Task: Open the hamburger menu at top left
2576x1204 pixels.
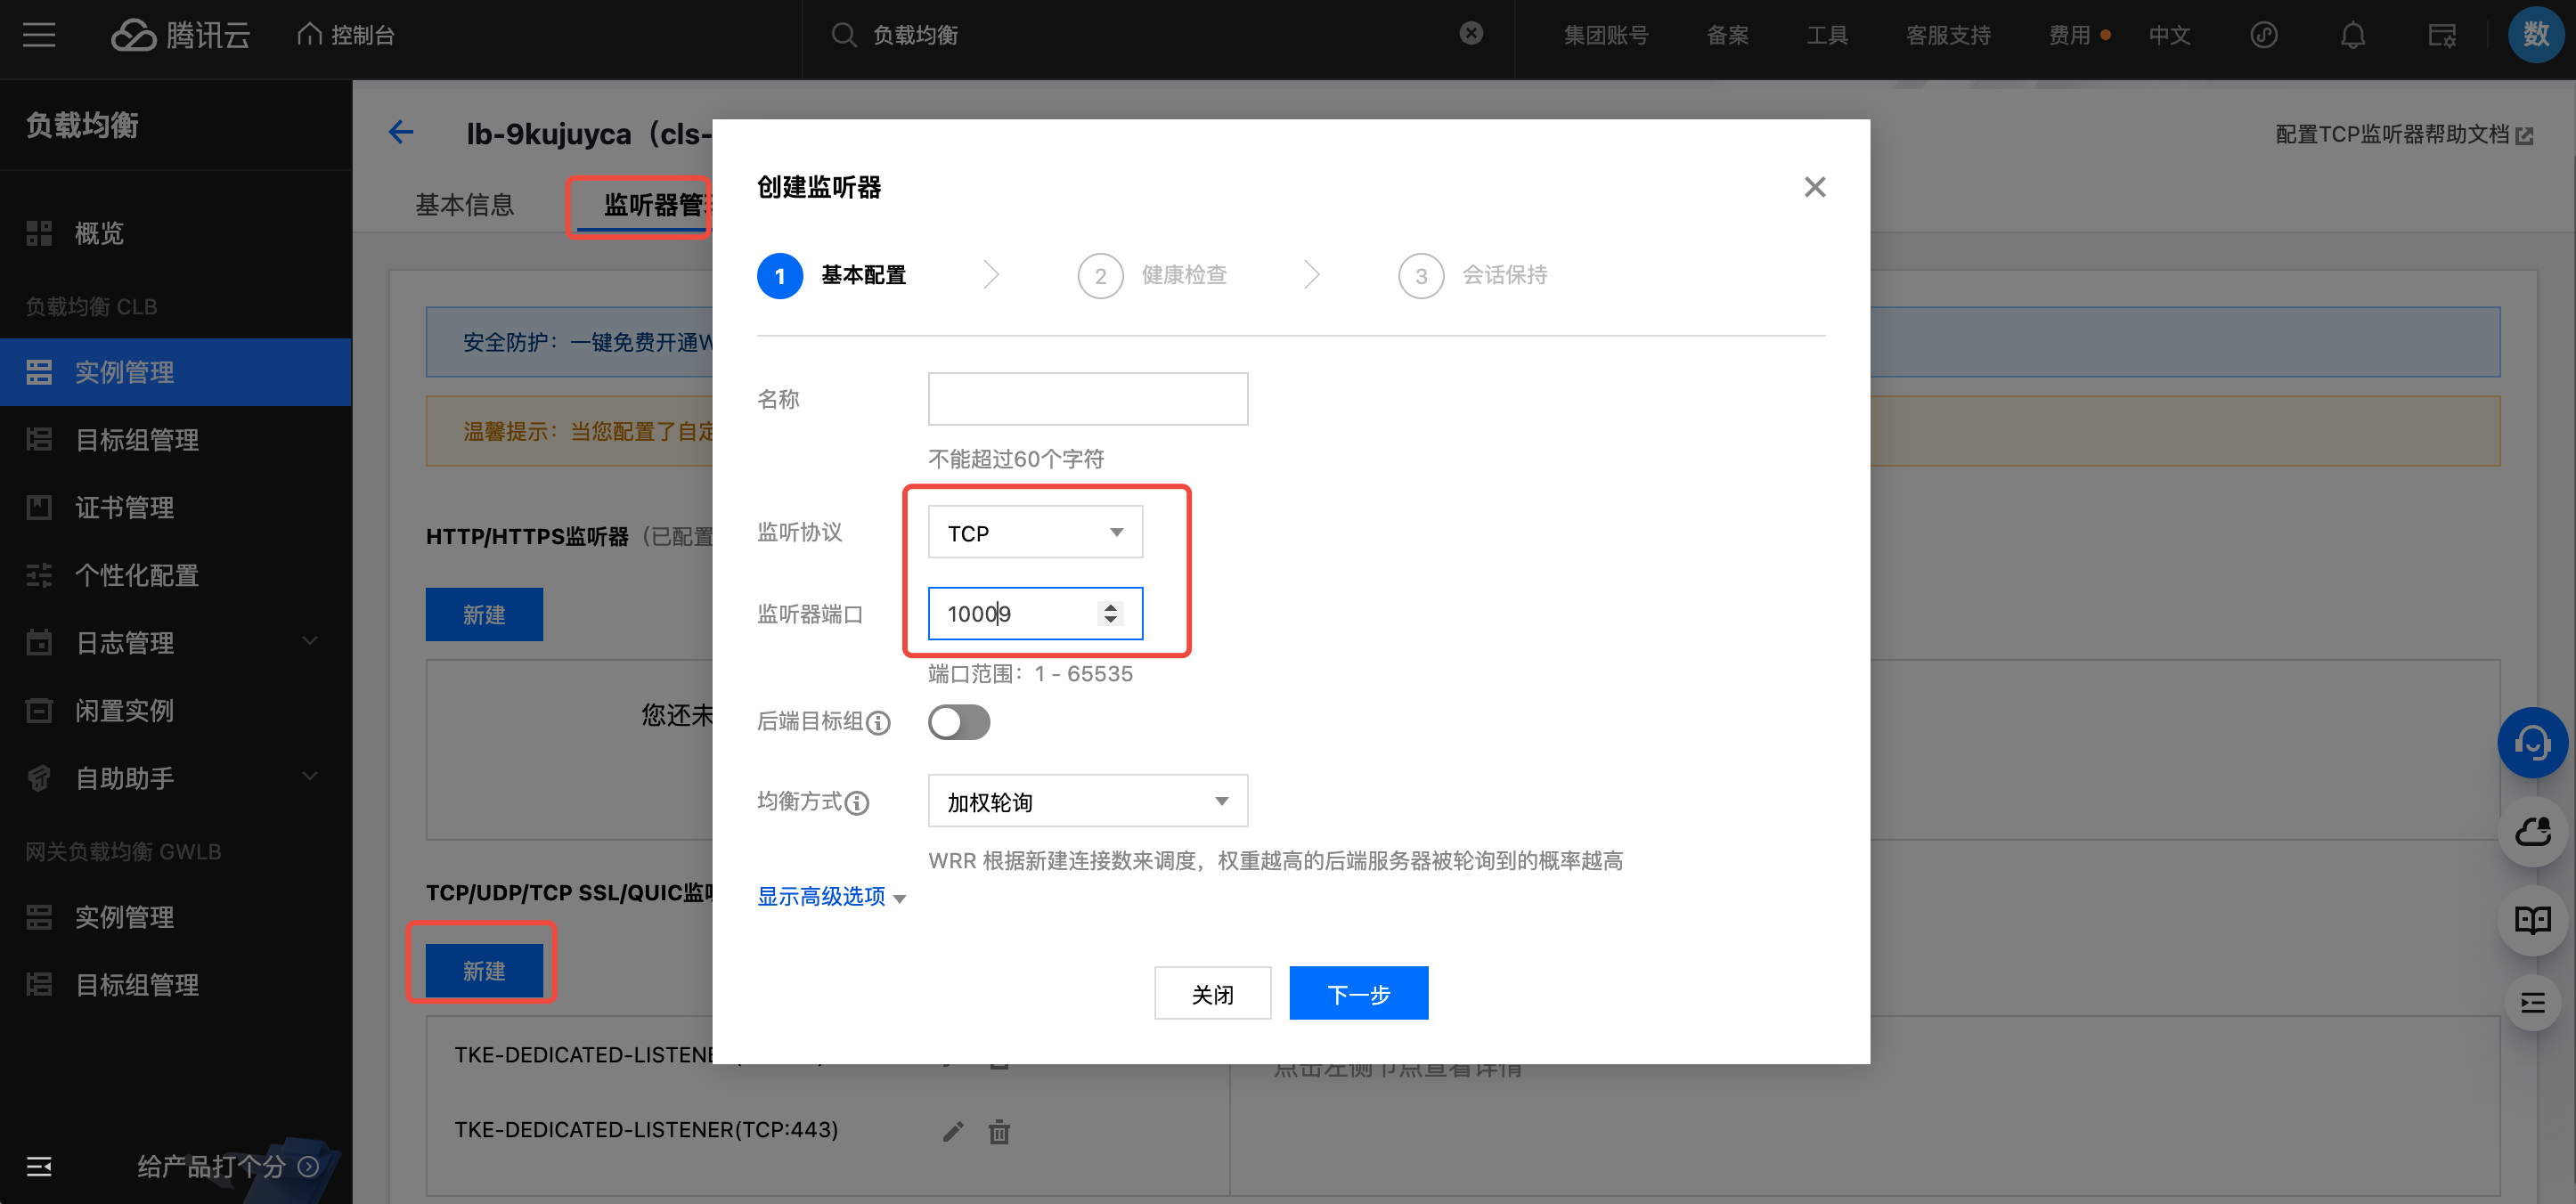Action: click(39, 35)
